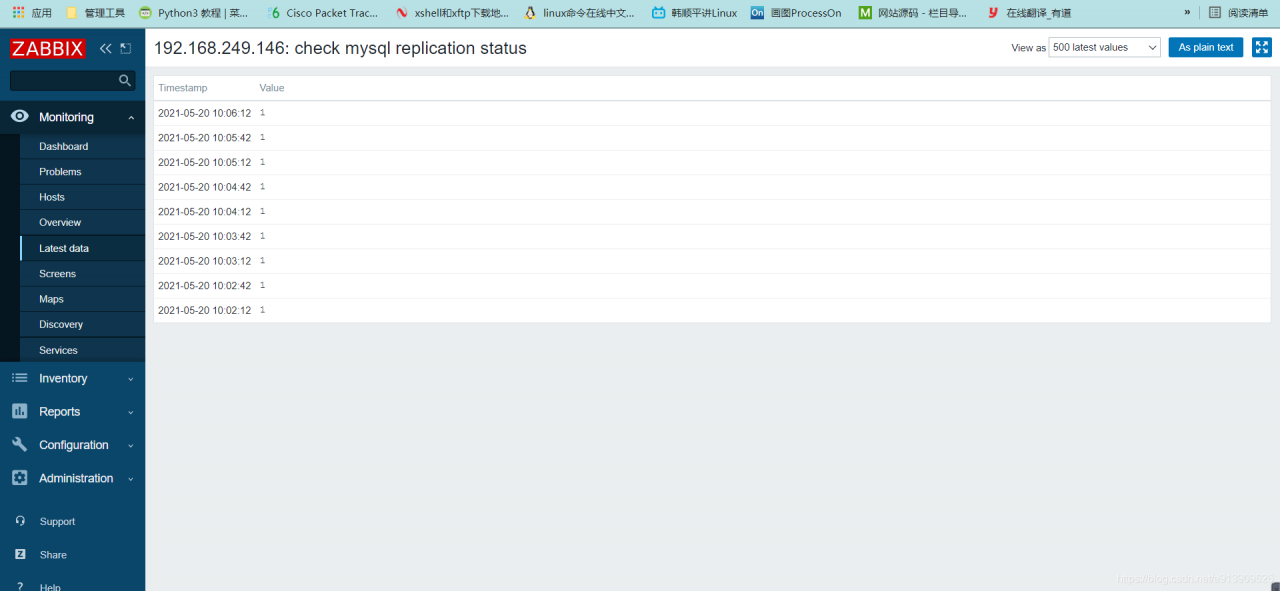Screen dimensions: 1280x591
Task: Open xshell和xftp下载地 bookmark
Action: pyautogui.click(x=452, y=13)
